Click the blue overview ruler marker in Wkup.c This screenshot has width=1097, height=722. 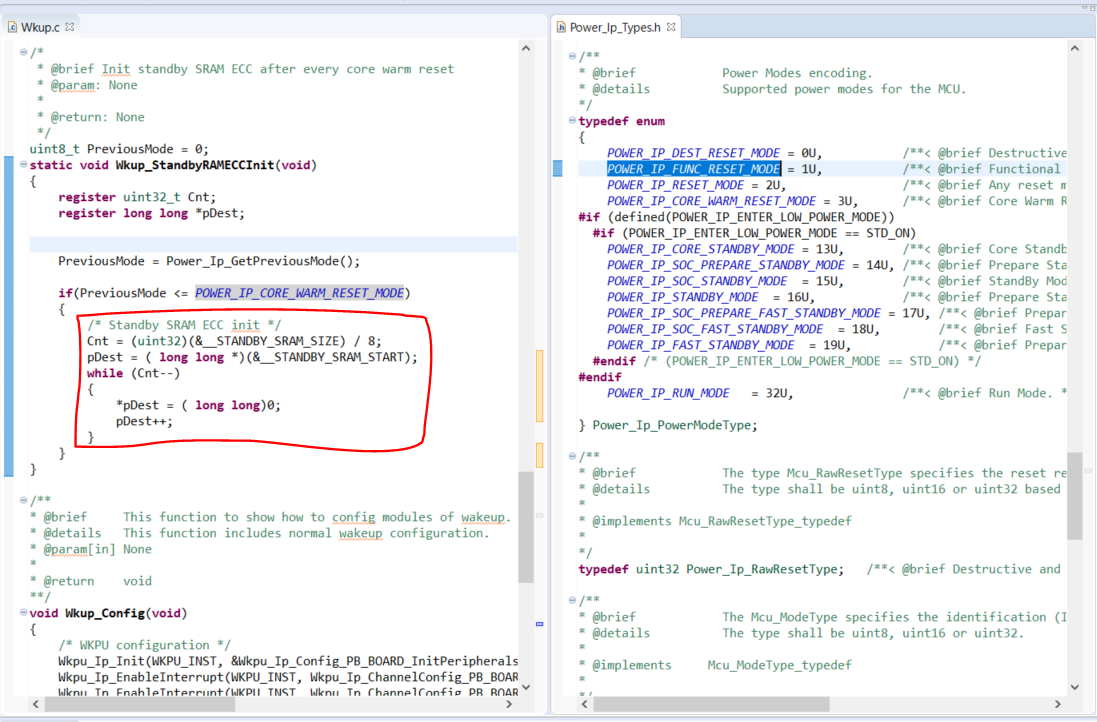(x=539, y=623)
